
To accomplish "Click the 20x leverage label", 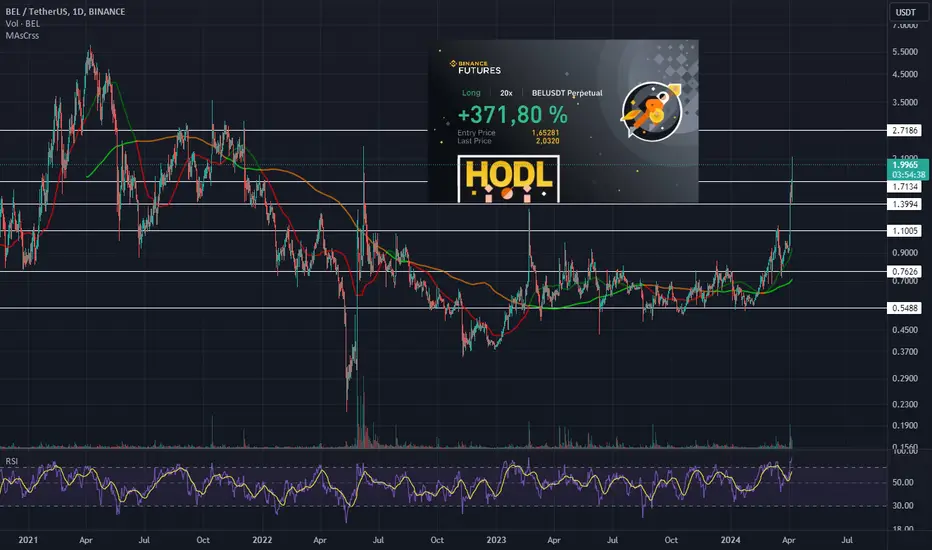I will (506, 93).
